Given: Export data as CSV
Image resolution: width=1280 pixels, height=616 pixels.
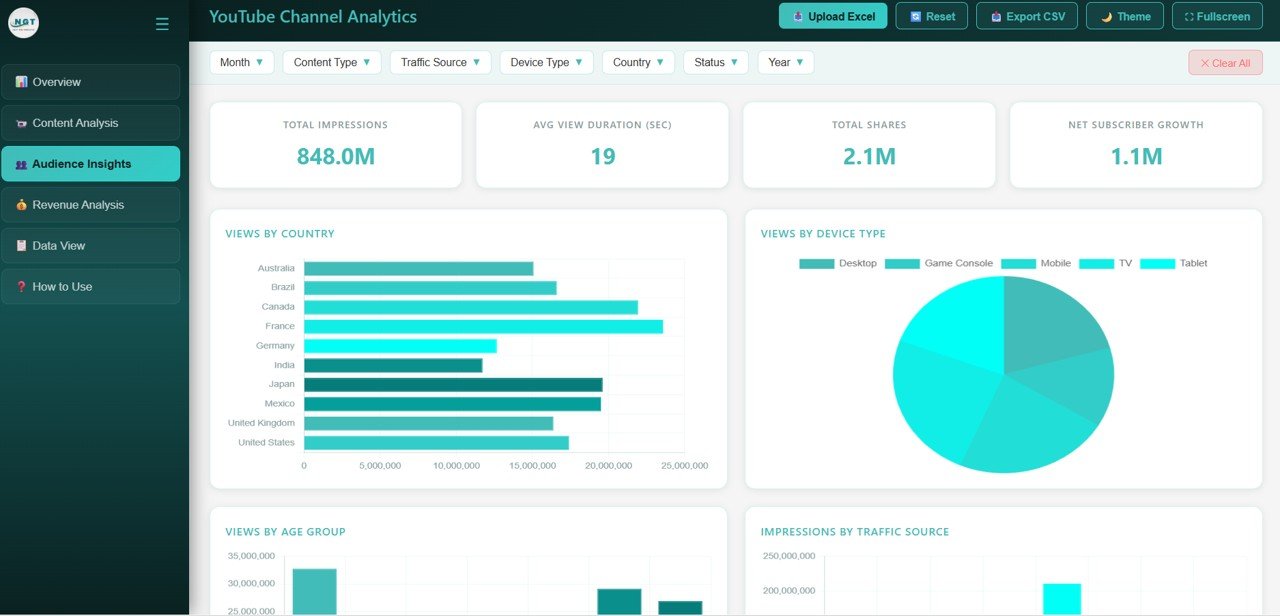Looking at the screenshot, I should pyautogui.click(x=1026, y=15).
